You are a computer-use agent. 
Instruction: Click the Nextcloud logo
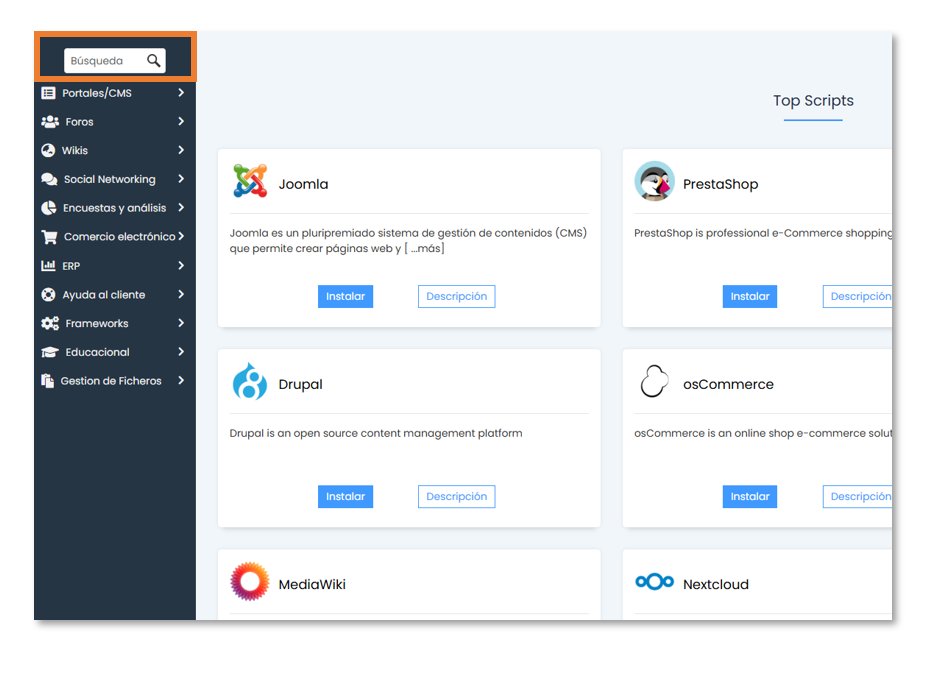[655, 582]
